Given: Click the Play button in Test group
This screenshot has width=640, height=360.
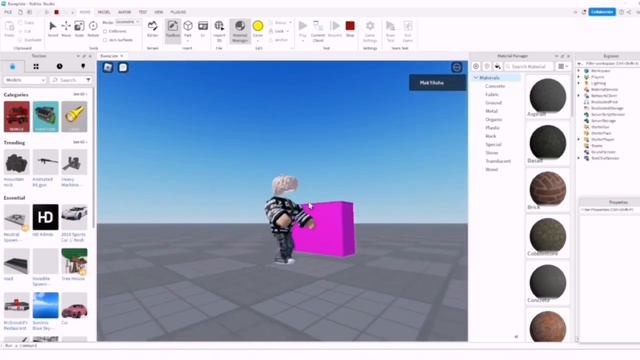Looking at the screenshot, I should pos(302,30).
